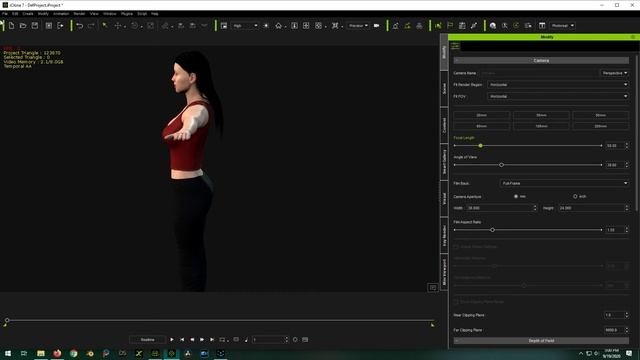Choose the 35mm lens preset

pos(541,115)
